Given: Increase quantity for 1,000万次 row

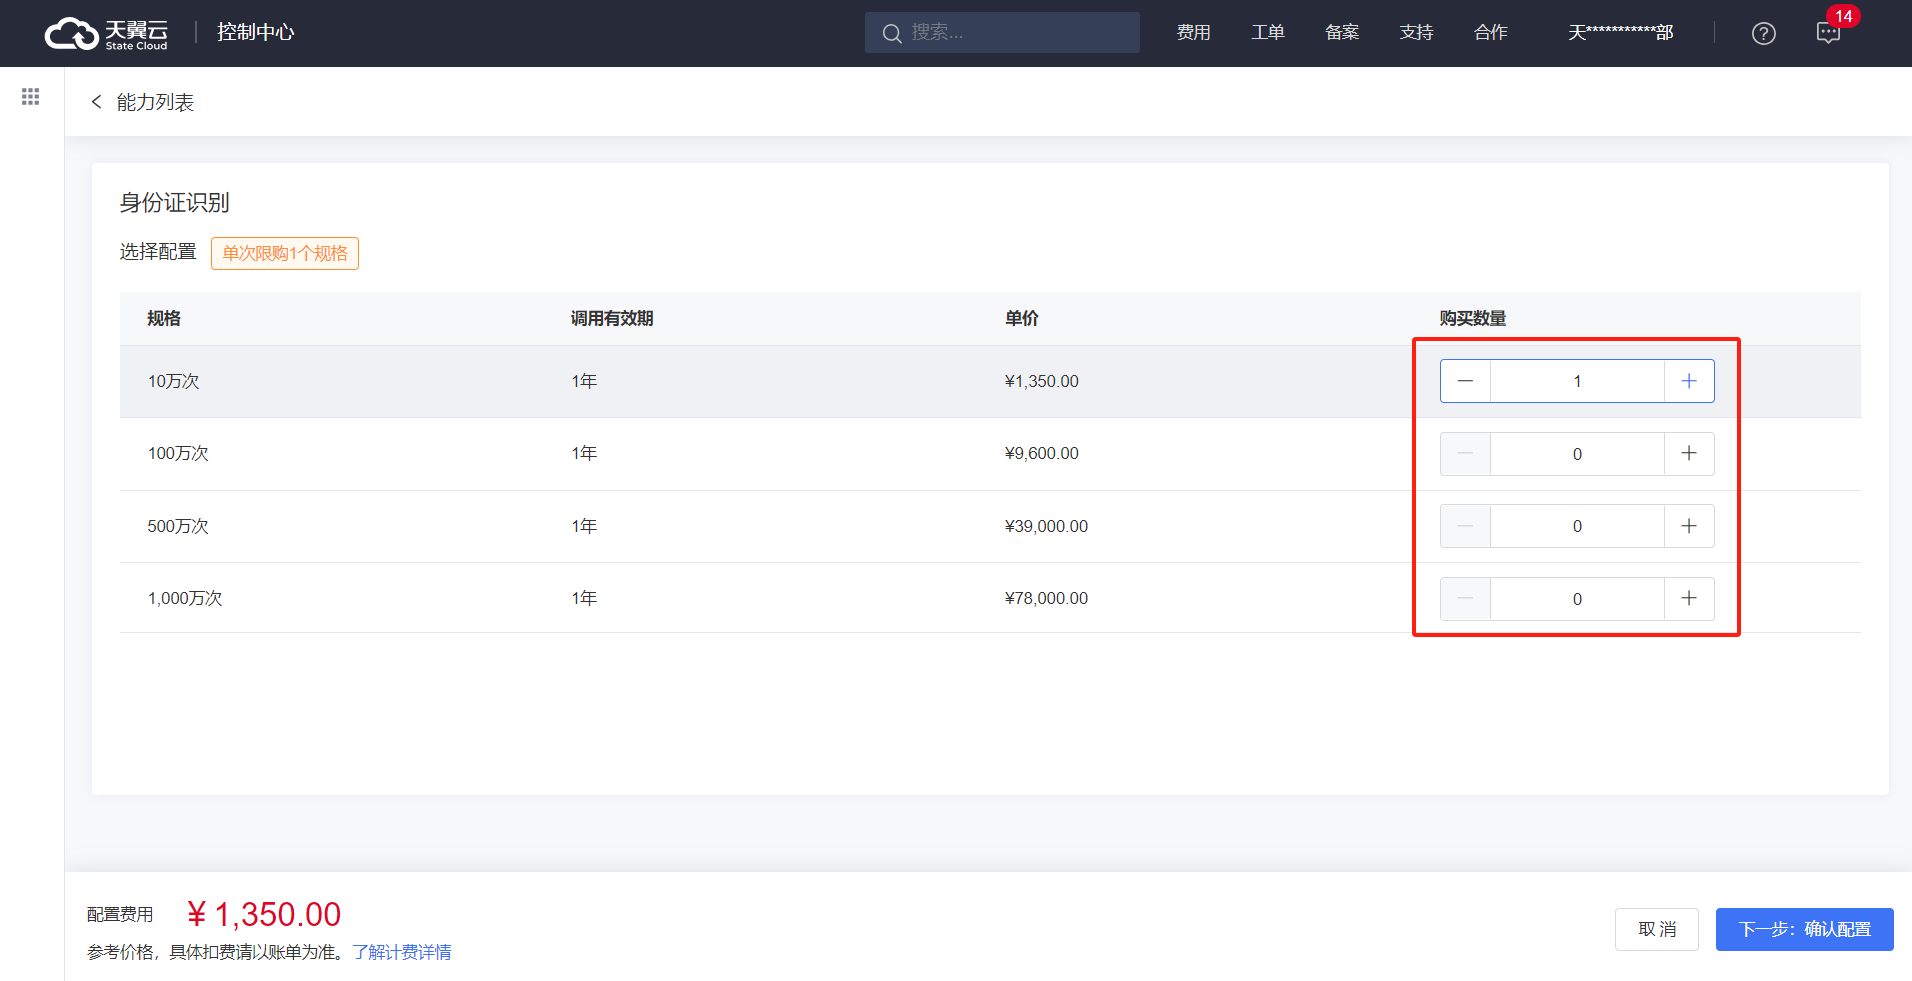Looking at the screenshot, I should click(1689, 599).
